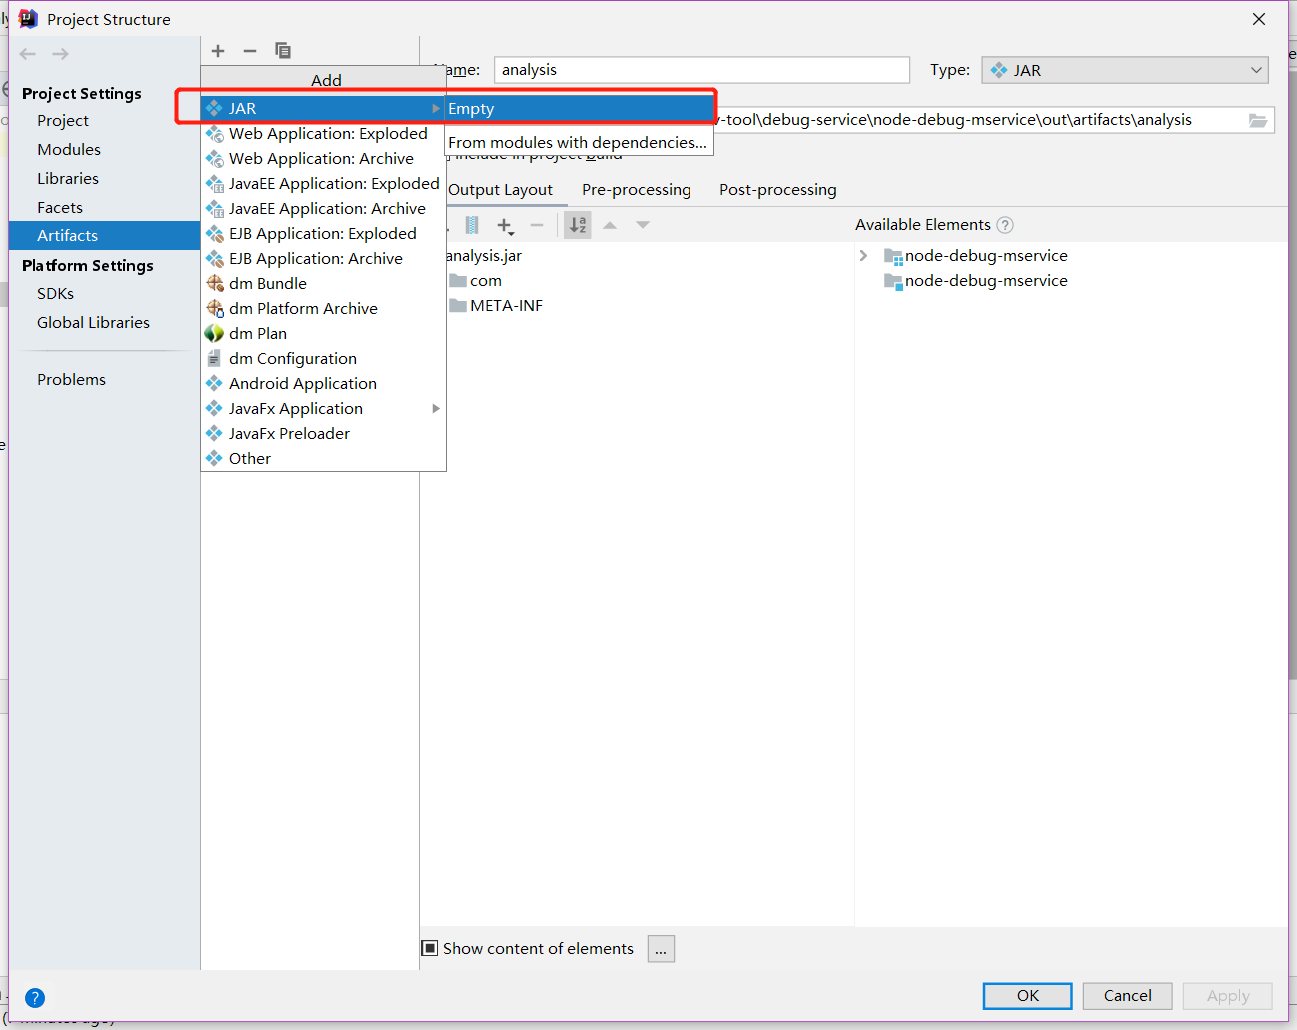Expand the node-debug-mservice tree node
The width and height of the screenshot is (1297, 1030).
[863, 256]
